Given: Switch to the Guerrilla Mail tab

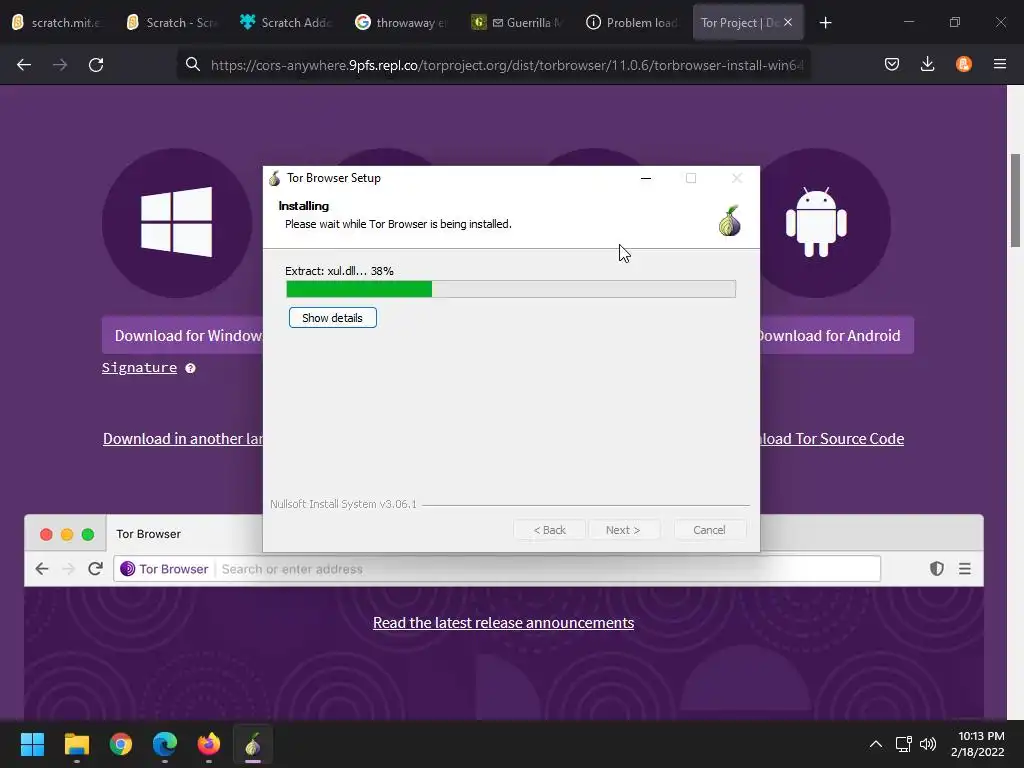Looking at the screenshot, I should [517, 22].
